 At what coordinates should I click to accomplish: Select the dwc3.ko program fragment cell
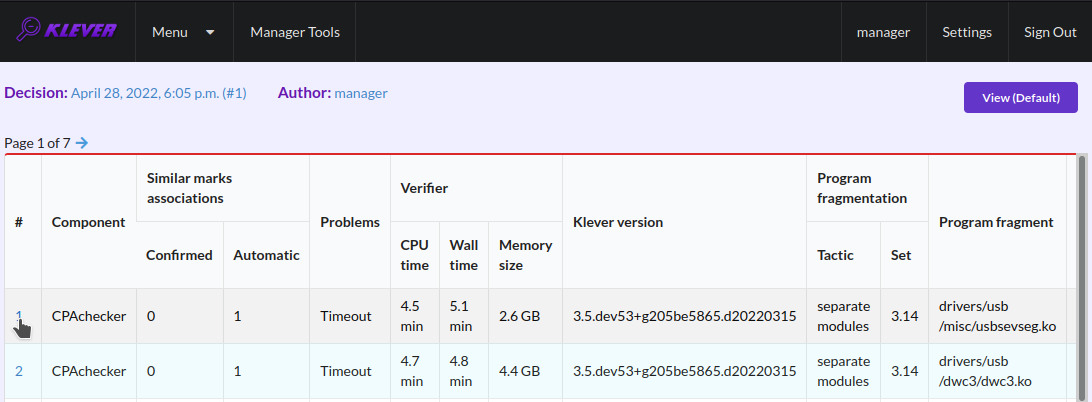[997, 371]
